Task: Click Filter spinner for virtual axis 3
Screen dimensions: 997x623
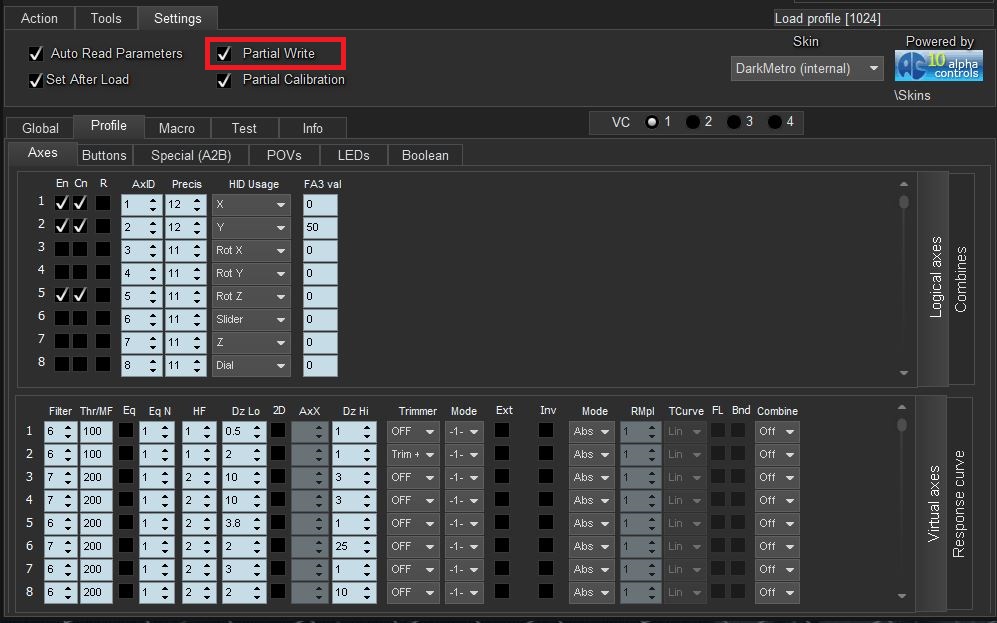Action: 60,477
